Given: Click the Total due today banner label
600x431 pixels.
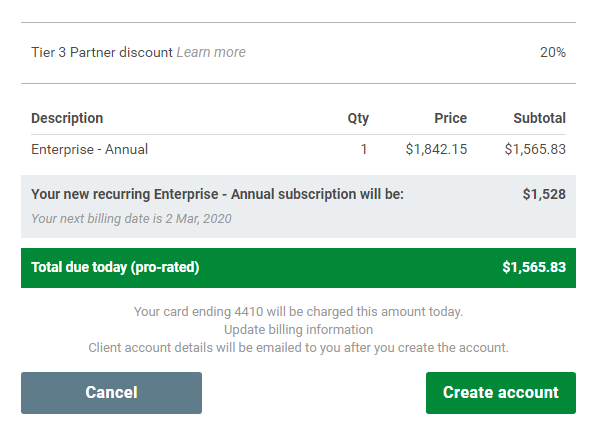Looking at the screenshot, I should pyautogui.click(x=115, y=268).
